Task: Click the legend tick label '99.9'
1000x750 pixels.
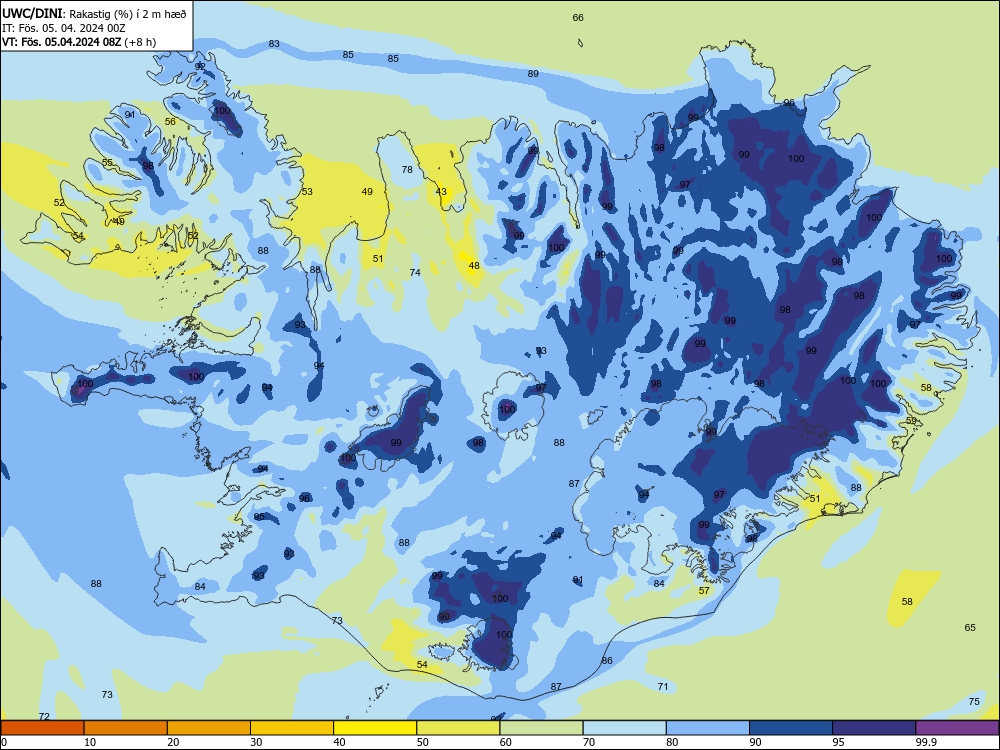Action: point(927,742)
